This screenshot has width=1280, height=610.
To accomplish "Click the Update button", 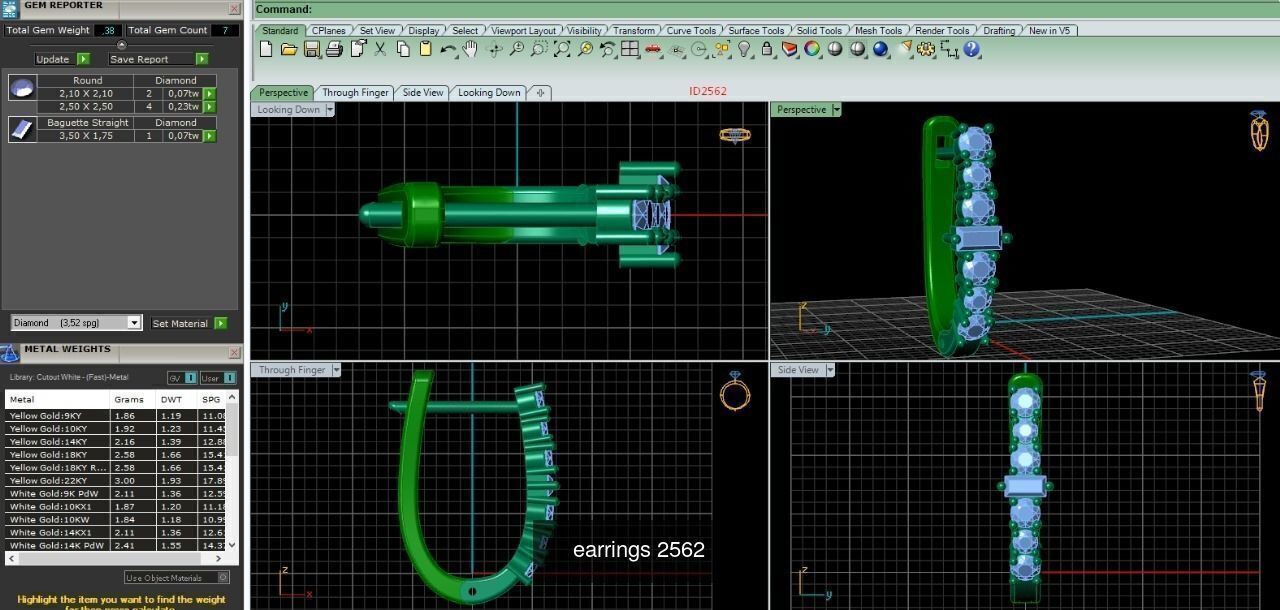I will [x=62, y=59].
